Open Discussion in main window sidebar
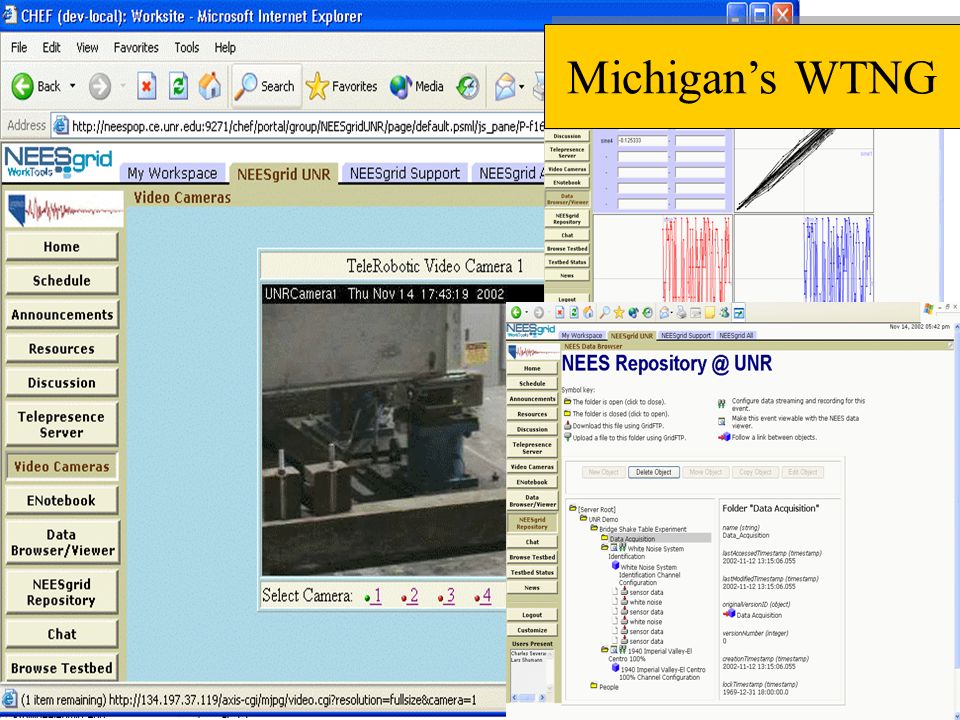Image resolution: width=960 pixels, height=720 pixels. tap(62, 383)
